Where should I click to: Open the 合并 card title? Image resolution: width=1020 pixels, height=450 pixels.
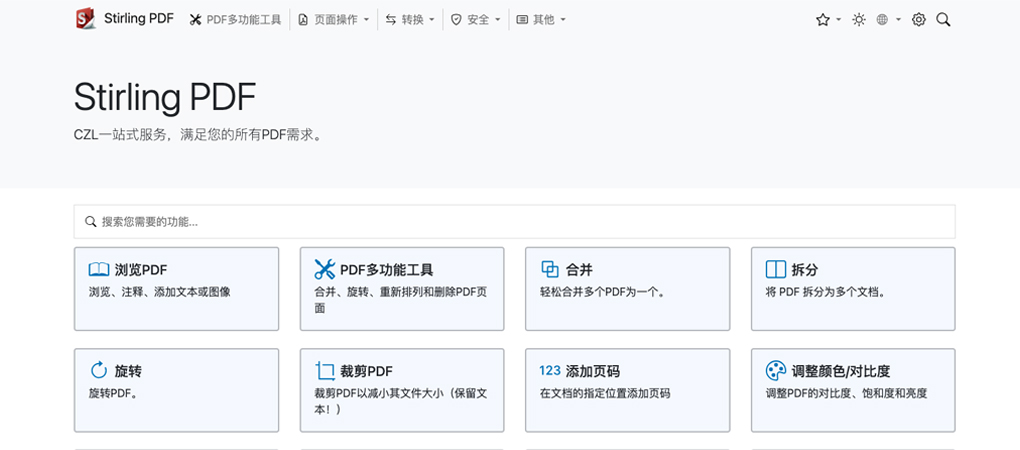pos(579,270)
